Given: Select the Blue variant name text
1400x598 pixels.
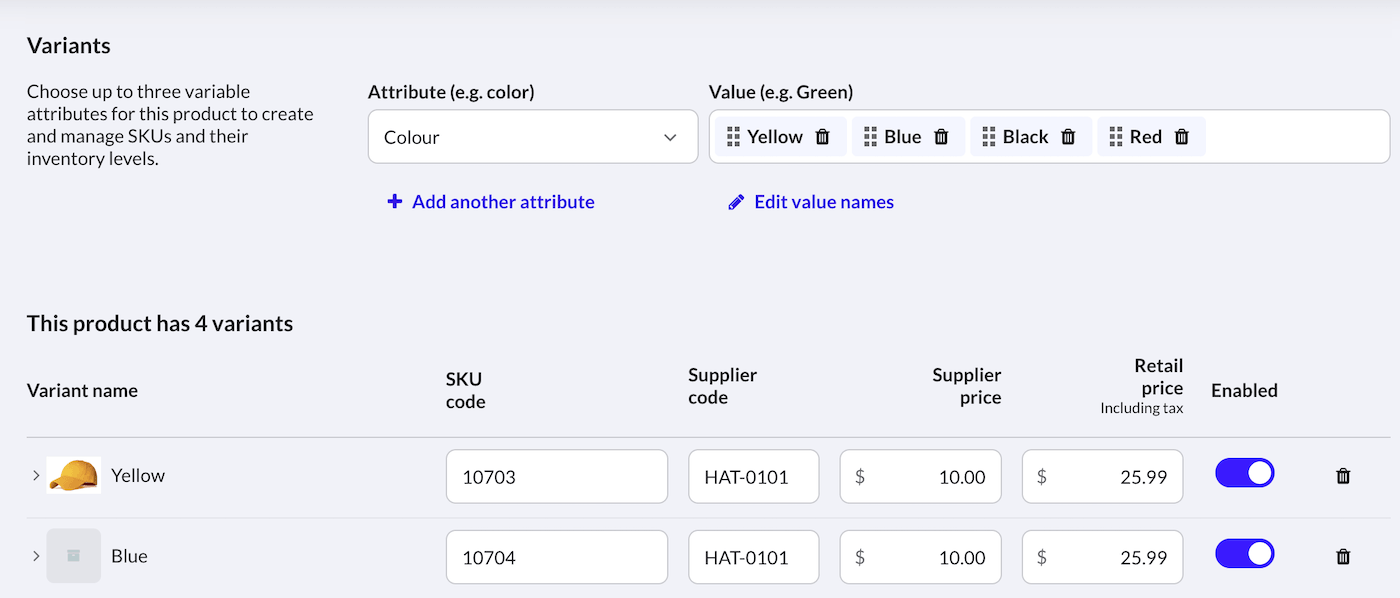Looking at the screenshot, I should [129, 556].
